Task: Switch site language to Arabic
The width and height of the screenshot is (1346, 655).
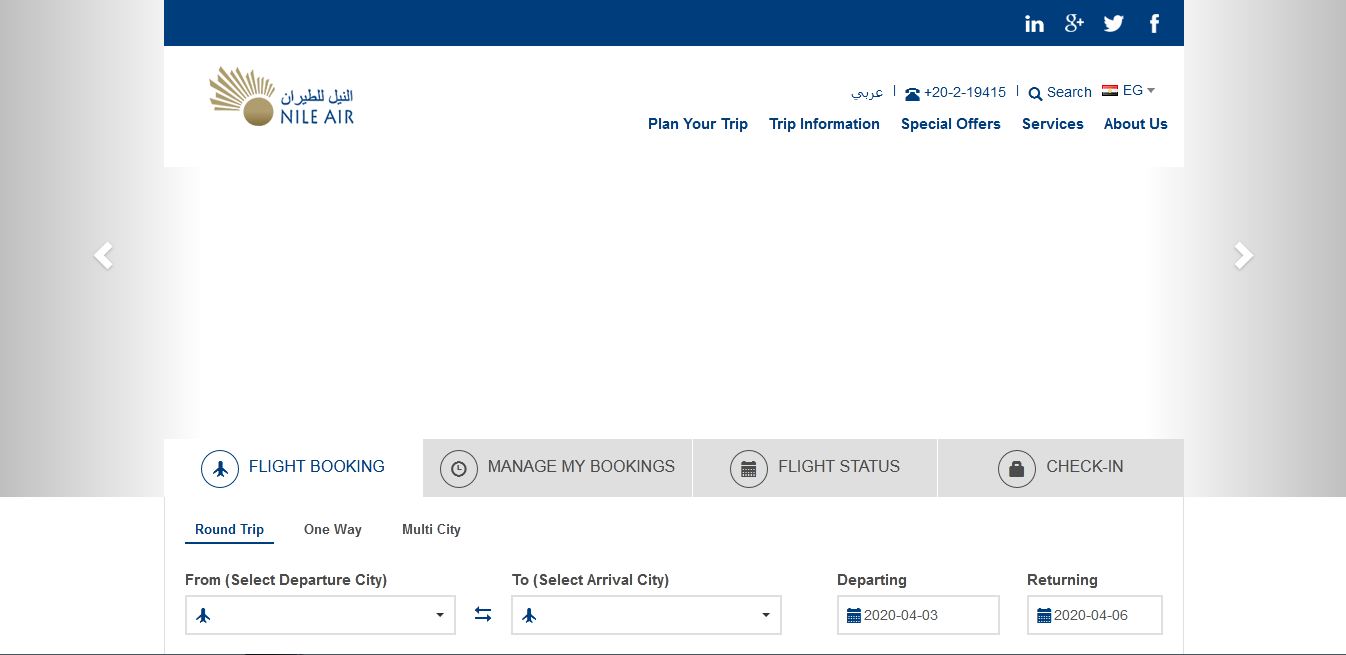Action: [867, 92]
